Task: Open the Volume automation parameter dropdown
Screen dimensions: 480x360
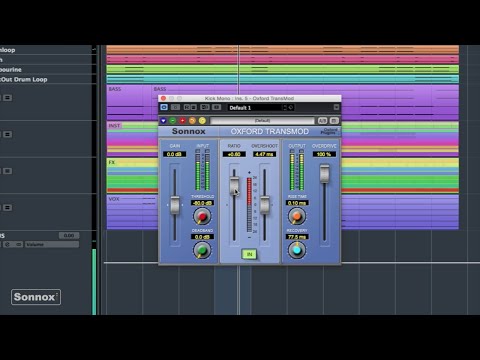Action: point(52,244)
